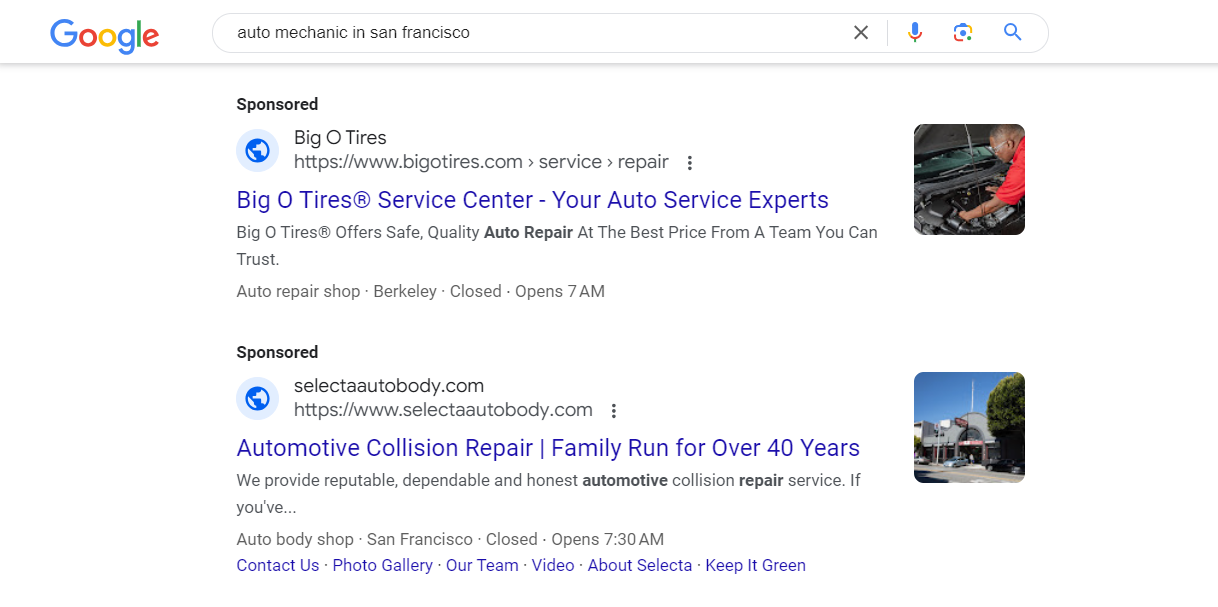Viewport: 1218px width, 607px height.
Task: Click the selectaautobody.com globe favicon
Action: [257, 398]
